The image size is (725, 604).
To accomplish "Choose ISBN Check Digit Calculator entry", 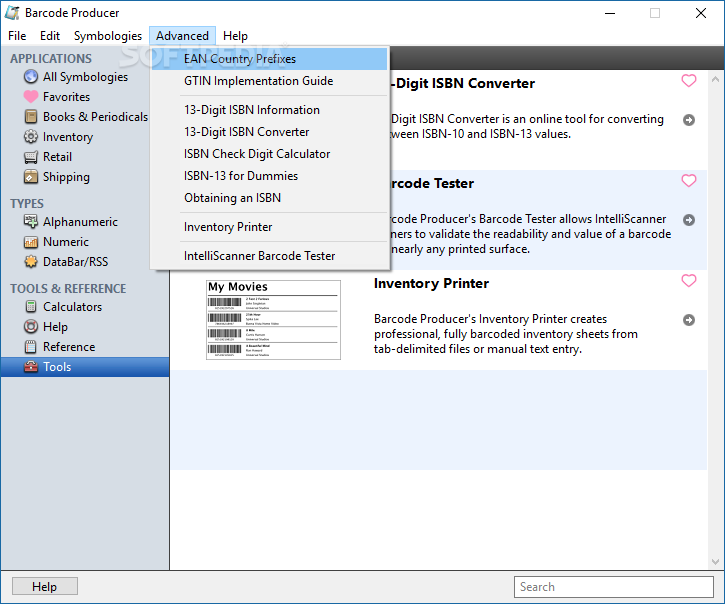I will point(270,154).
